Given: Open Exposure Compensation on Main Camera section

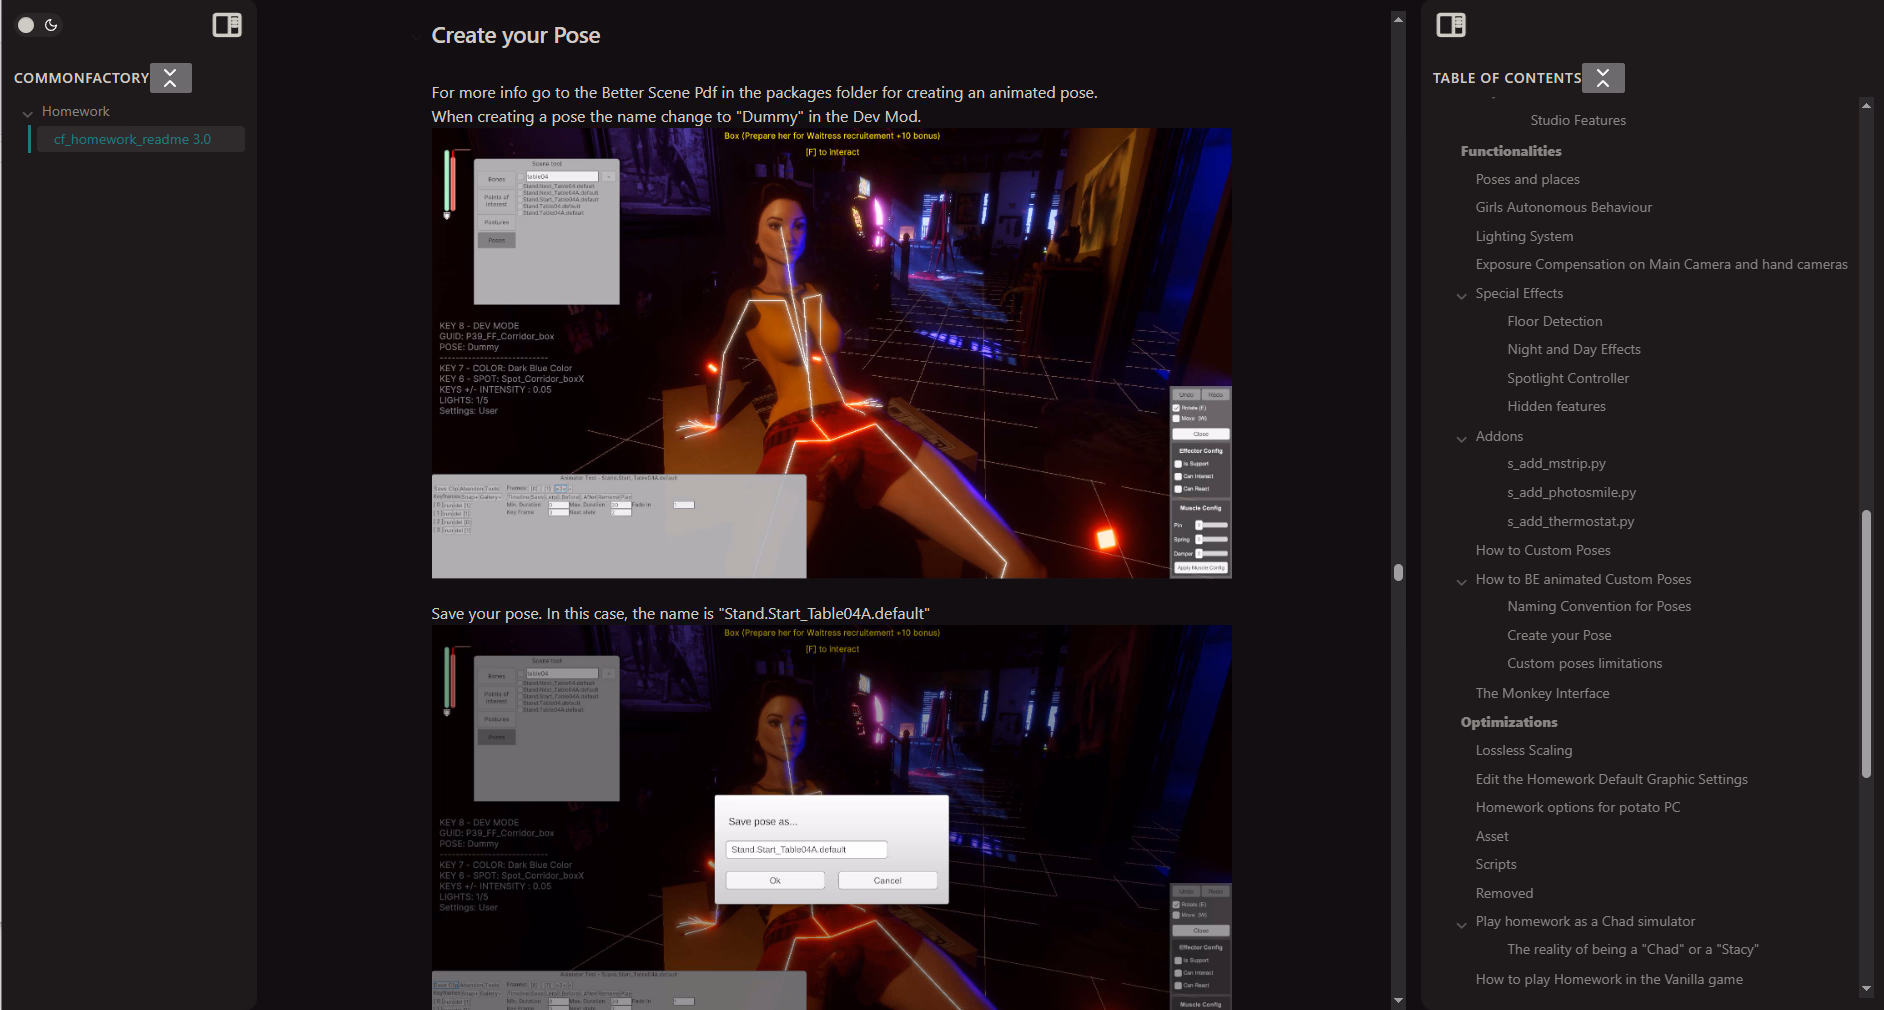Looking at the screenshot, I should pyautogui.click(x=1661, y=264).
